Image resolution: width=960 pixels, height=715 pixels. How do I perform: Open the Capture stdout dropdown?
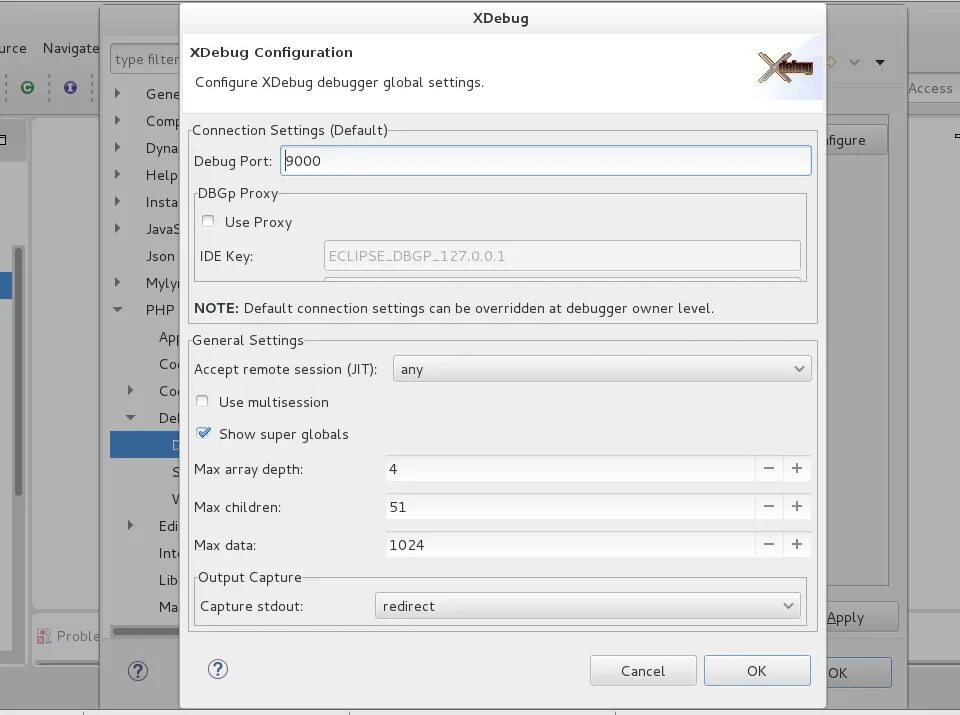click(x=587, y=606)
